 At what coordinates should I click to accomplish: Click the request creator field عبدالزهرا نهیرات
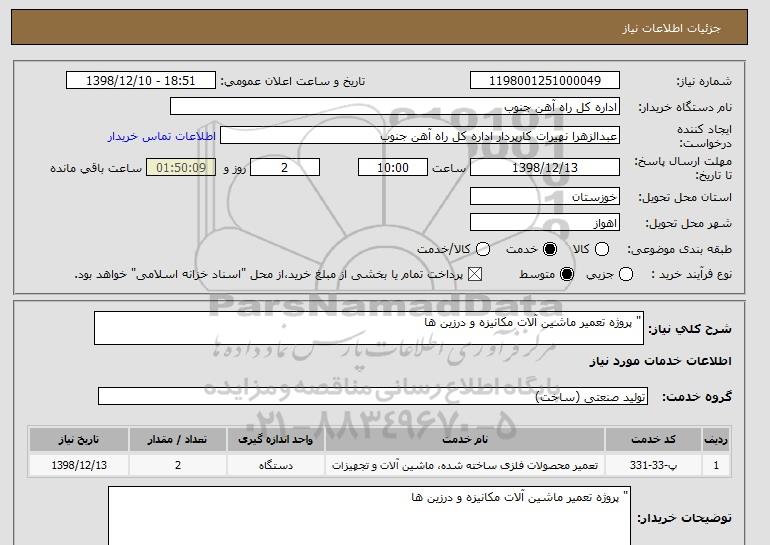[420, 136]
